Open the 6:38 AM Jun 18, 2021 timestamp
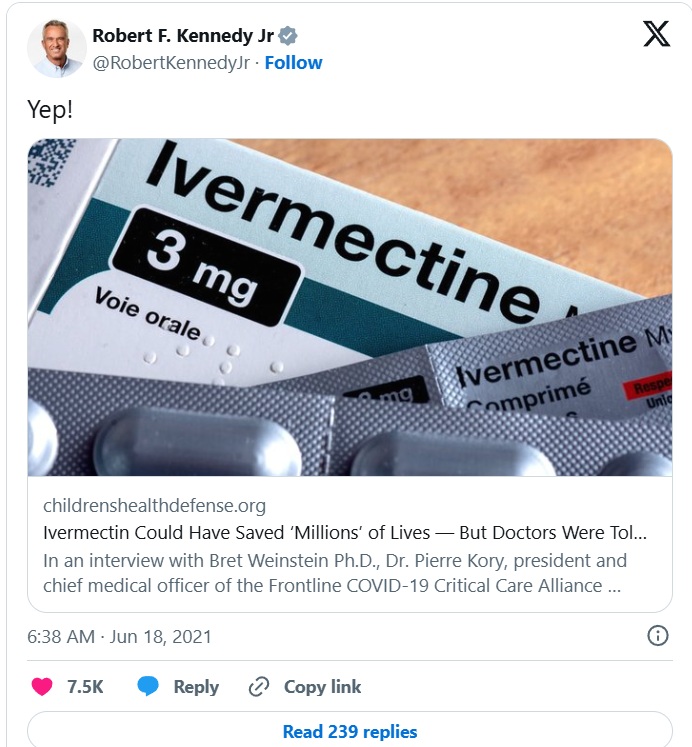 [x=119, y=636]
